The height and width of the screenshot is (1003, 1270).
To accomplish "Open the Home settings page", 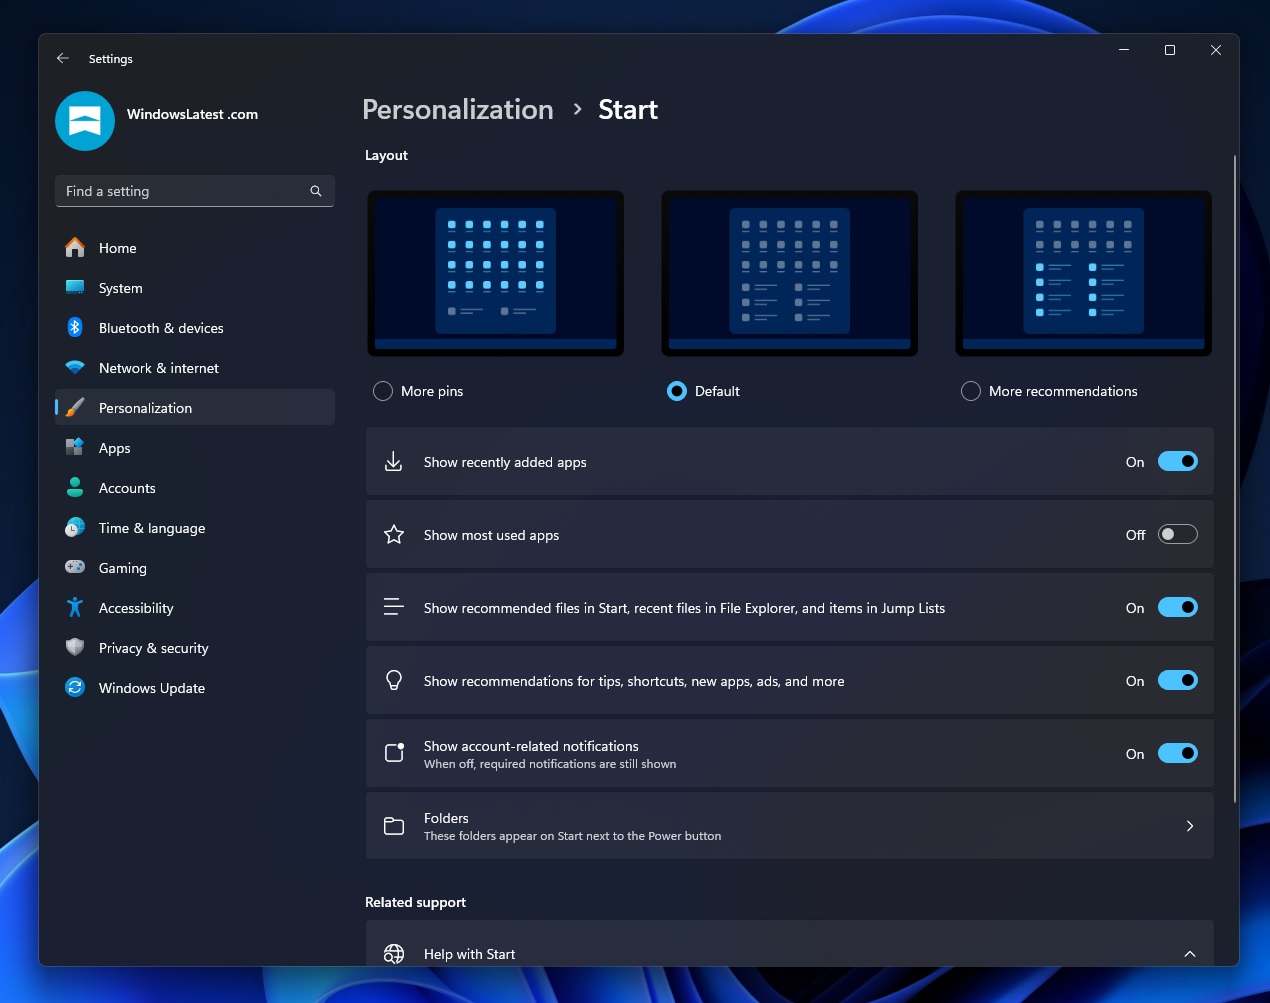I will coord(195,248).
